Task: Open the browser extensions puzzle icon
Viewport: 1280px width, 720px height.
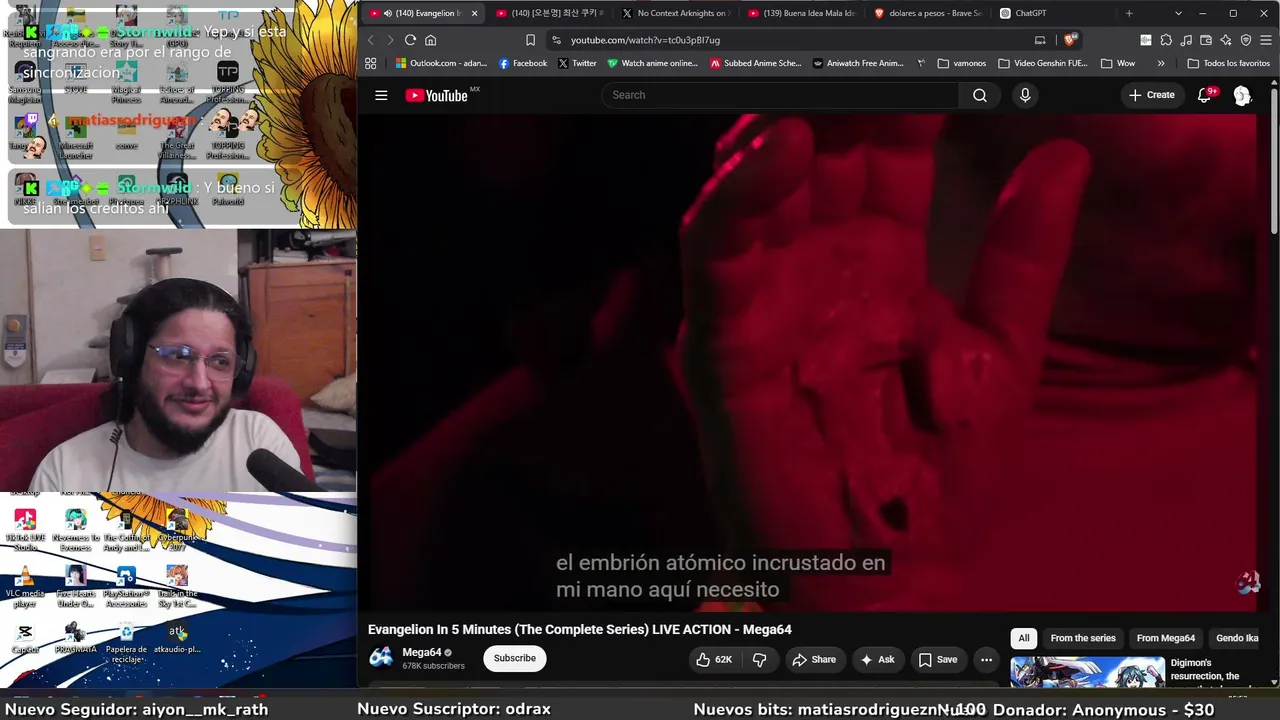Action: (x=1166, y=40)
